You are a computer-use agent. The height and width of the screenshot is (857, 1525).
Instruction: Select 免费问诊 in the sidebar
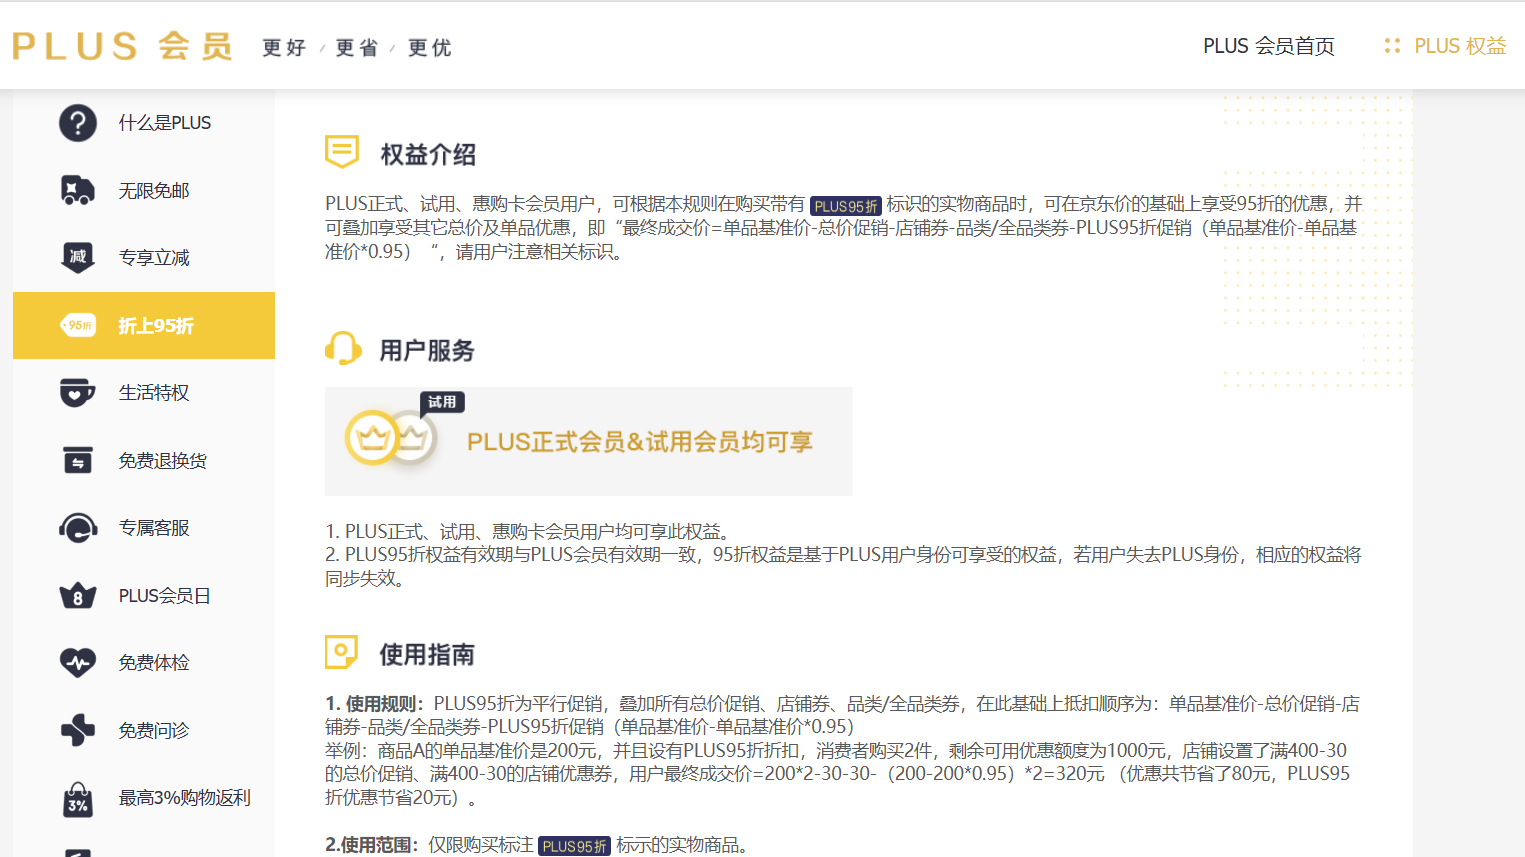pos(144,730)
